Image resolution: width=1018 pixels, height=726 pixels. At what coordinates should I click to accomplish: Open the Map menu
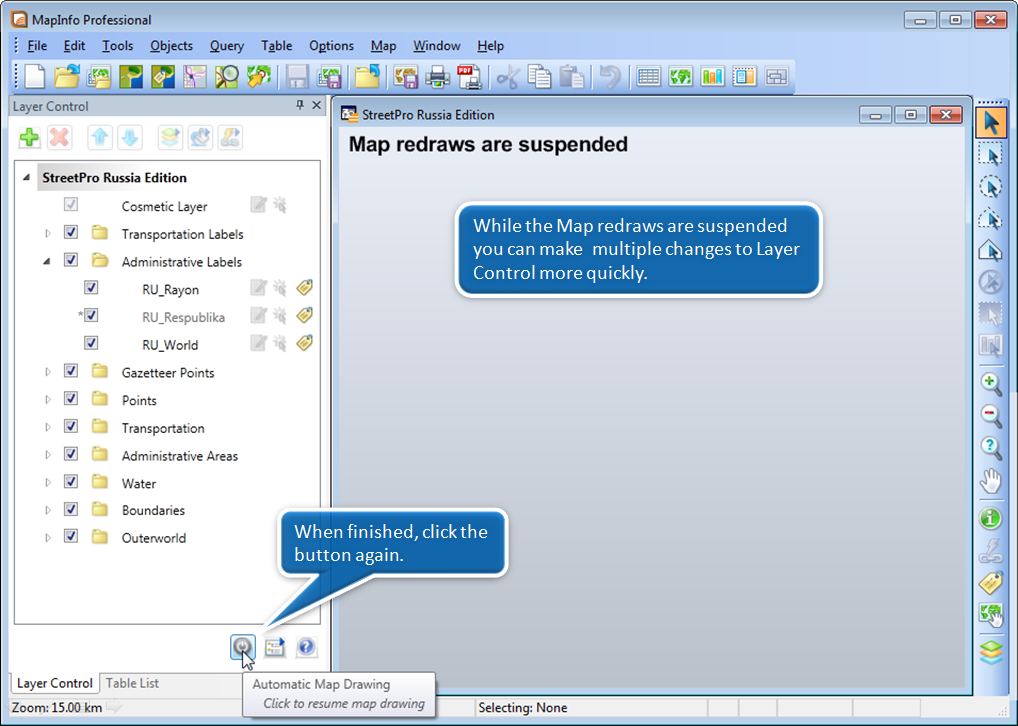tap(383, 46)
